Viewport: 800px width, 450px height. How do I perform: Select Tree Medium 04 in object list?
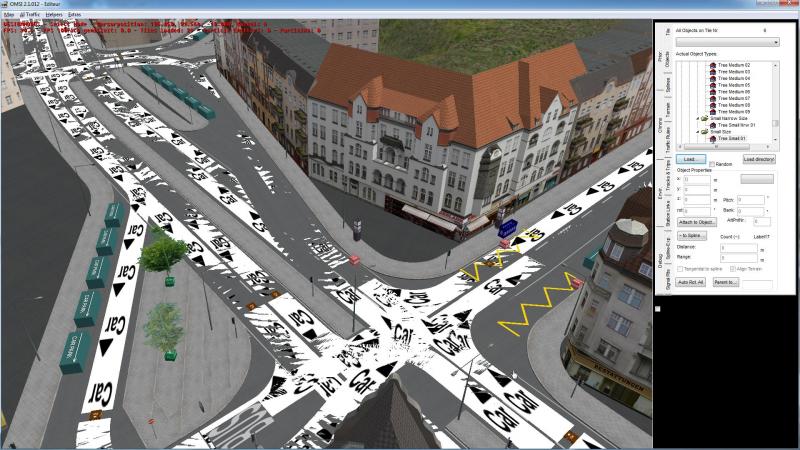click(x=734, y=79)
